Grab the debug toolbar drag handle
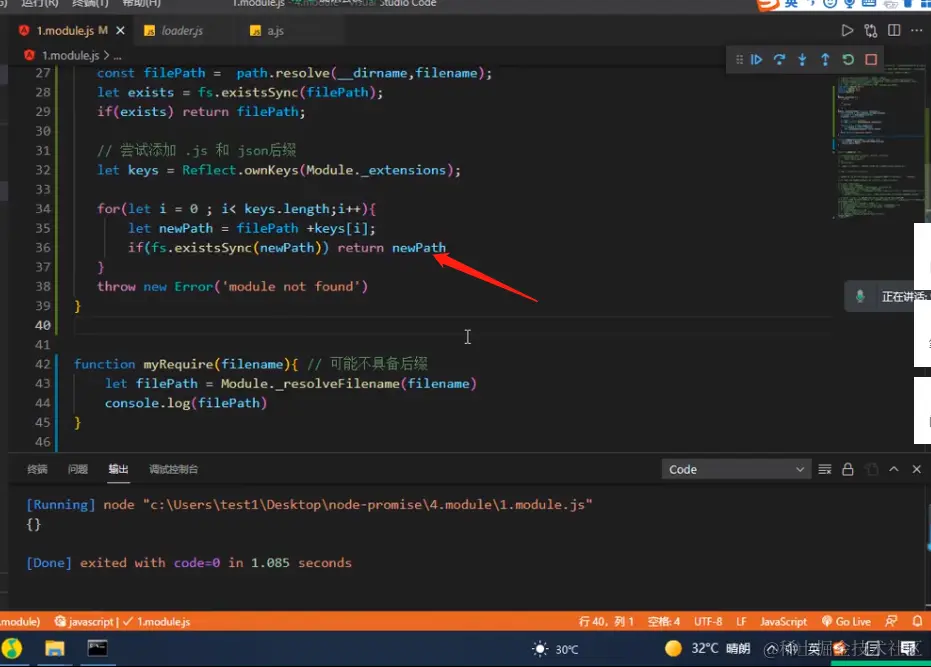This screenshot has height=667, width=931. 739,59
